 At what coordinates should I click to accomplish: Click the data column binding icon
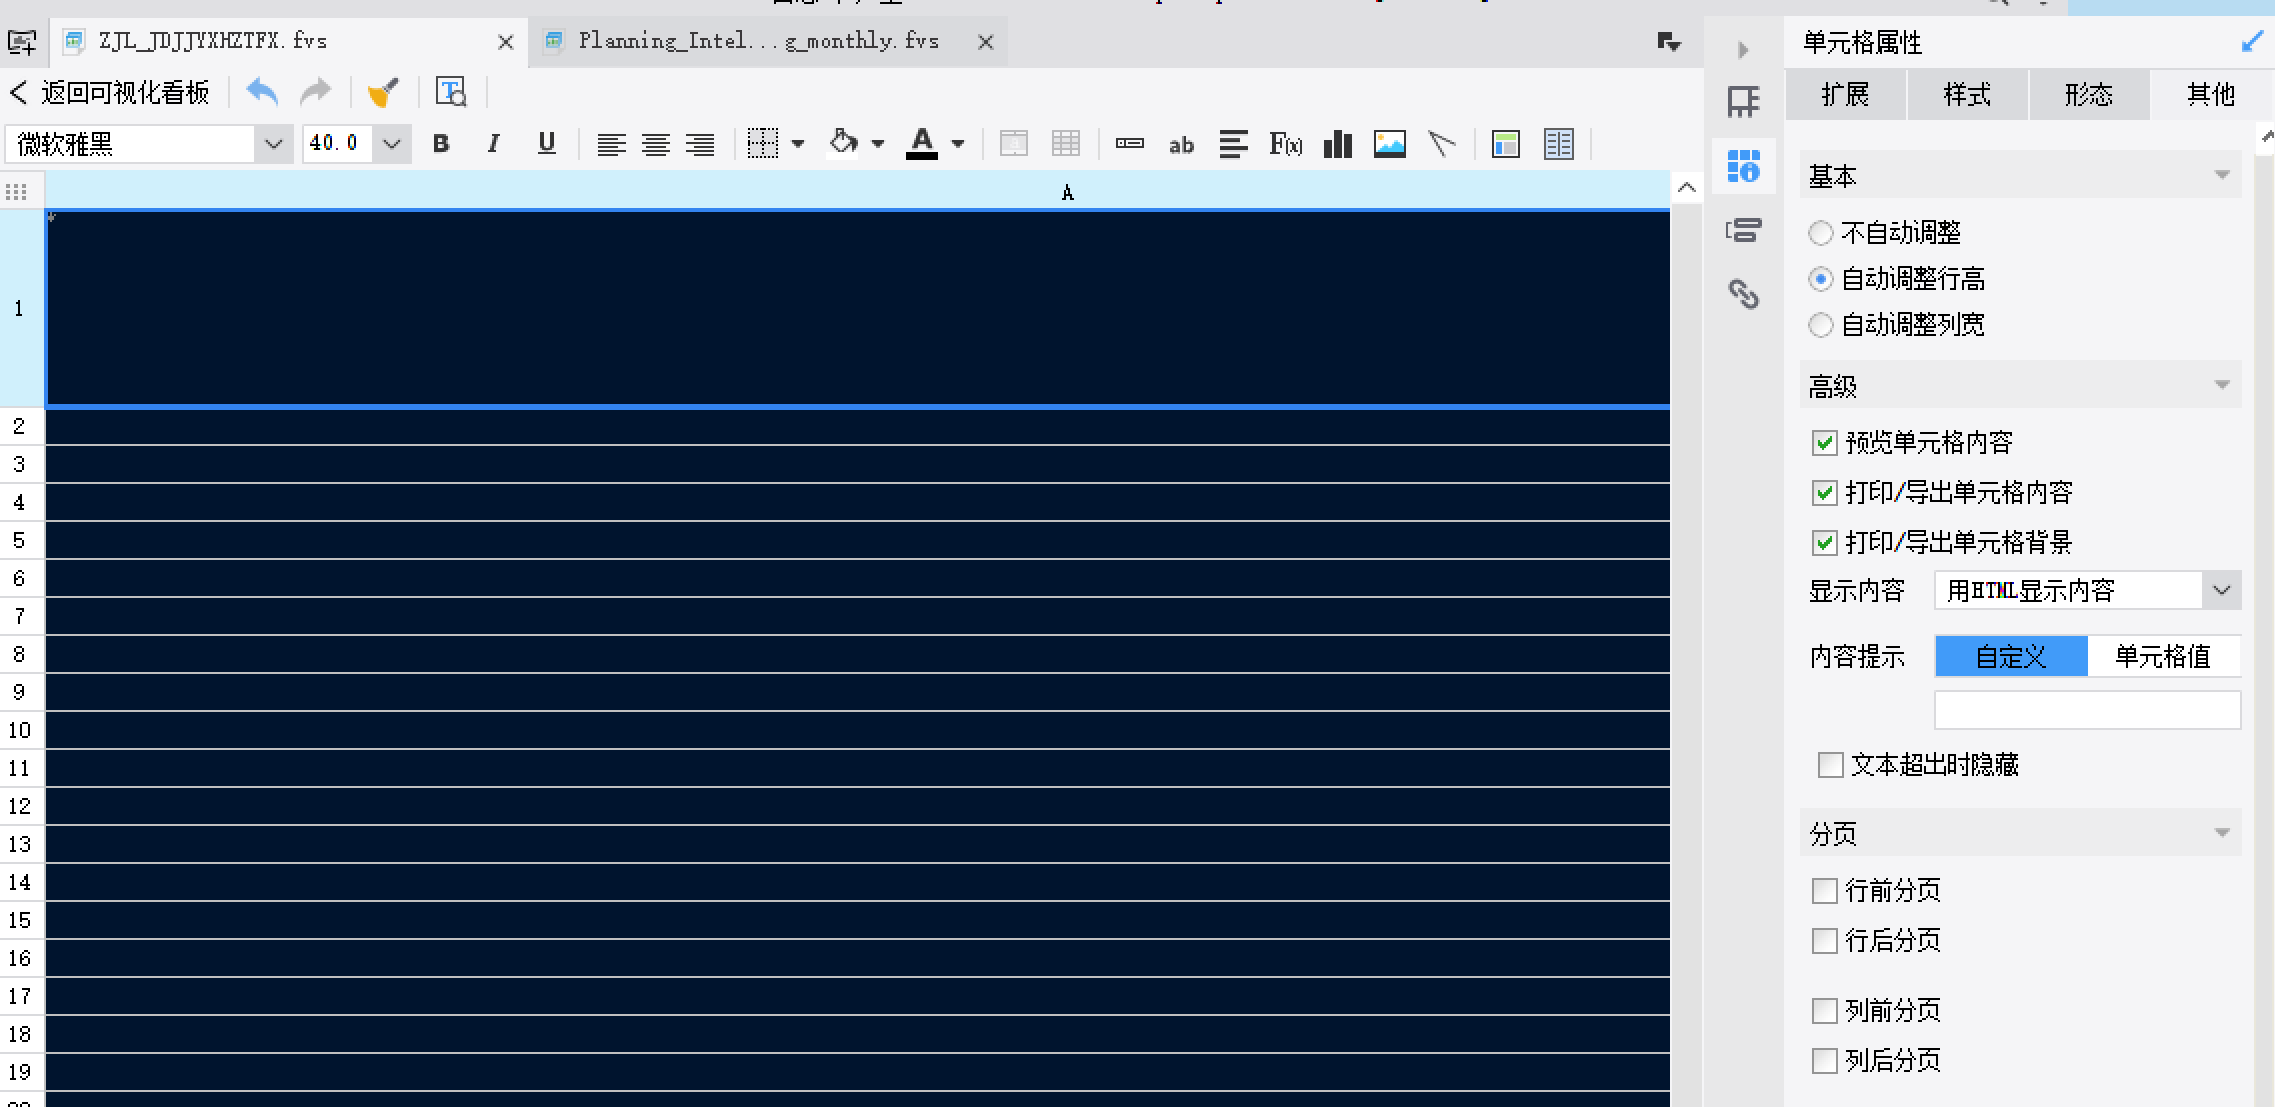tap(1559, 144)
